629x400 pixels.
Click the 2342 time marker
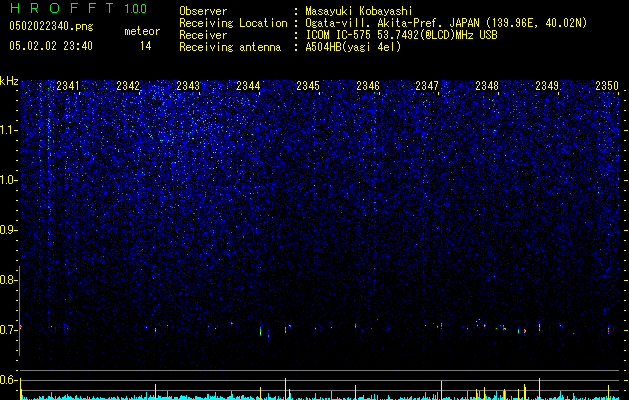[128, 86]
